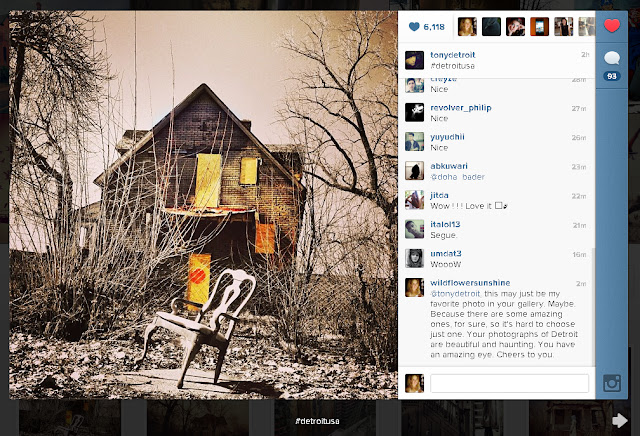Toggle the red heart like button
The height and width of the screenshot is (436, 640).
611,26
